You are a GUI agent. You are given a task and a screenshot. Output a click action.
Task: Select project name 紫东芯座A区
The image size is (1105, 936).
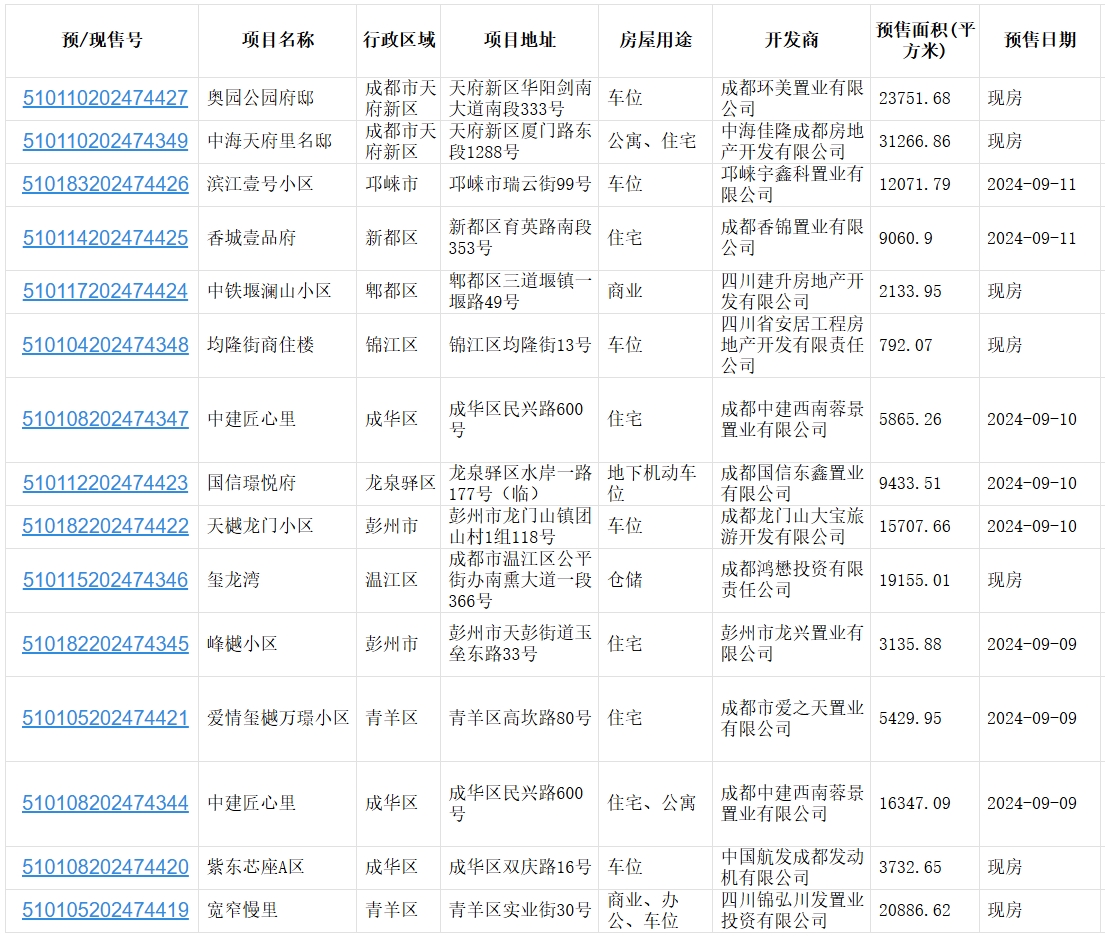coord(256,867)
